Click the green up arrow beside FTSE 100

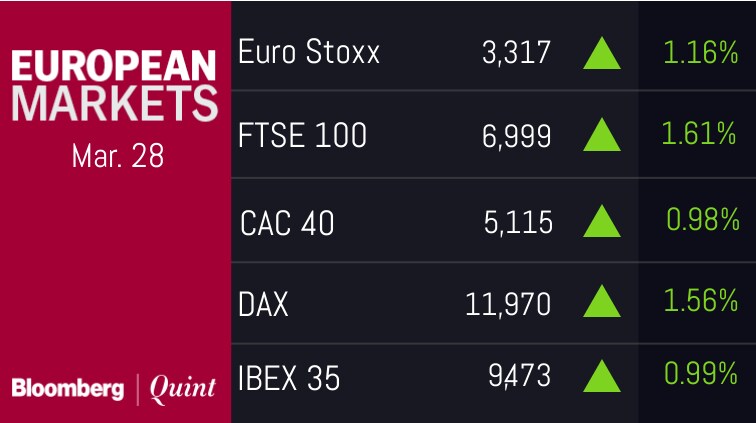(601, 135)
